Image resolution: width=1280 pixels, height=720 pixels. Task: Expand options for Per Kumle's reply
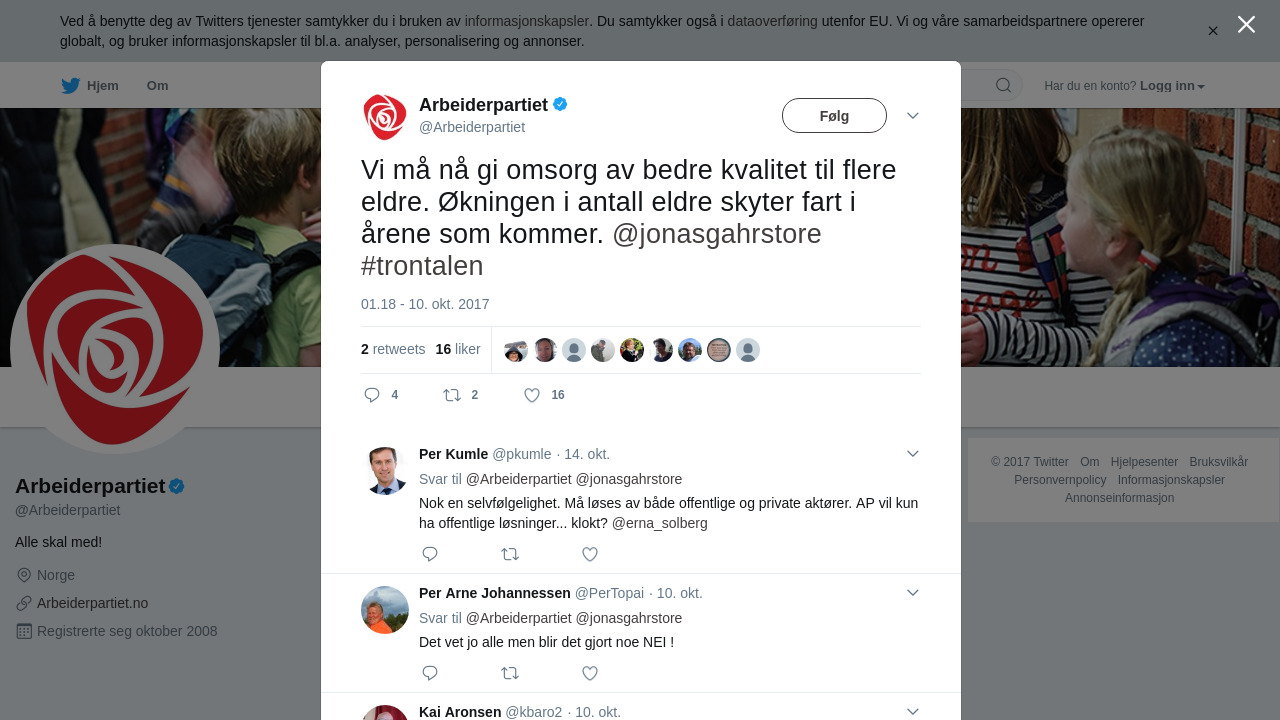coord(912,454)
